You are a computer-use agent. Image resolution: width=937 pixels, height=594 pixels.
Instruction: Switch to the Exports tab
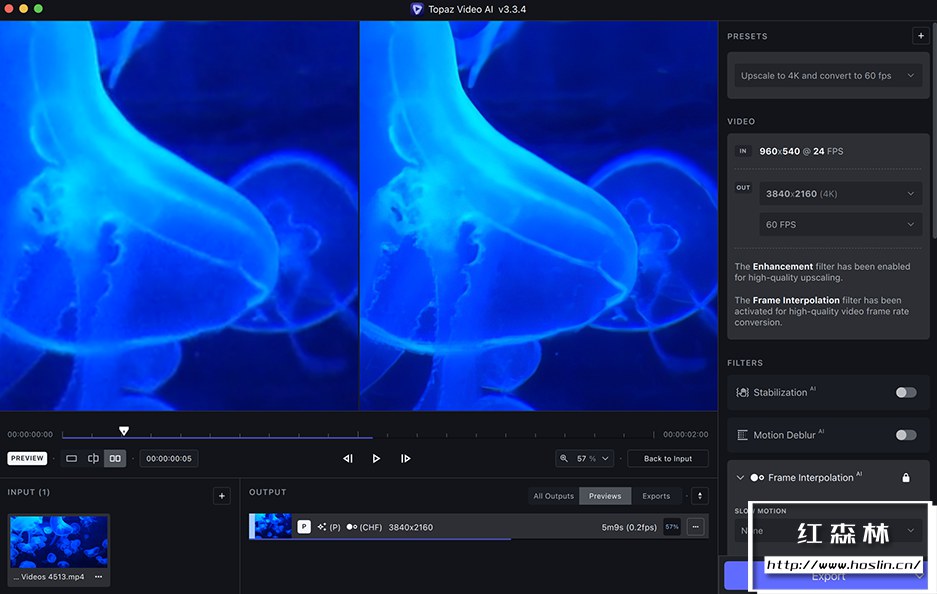point(656,496)
